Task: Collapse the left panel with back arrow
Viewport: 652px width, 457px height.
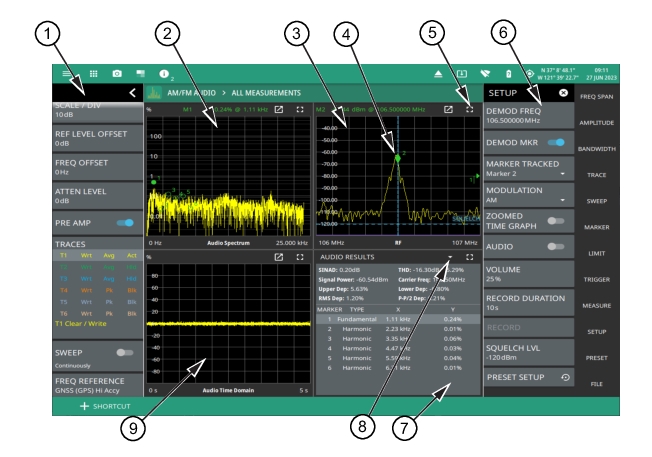Action: (x=132, y=92)
